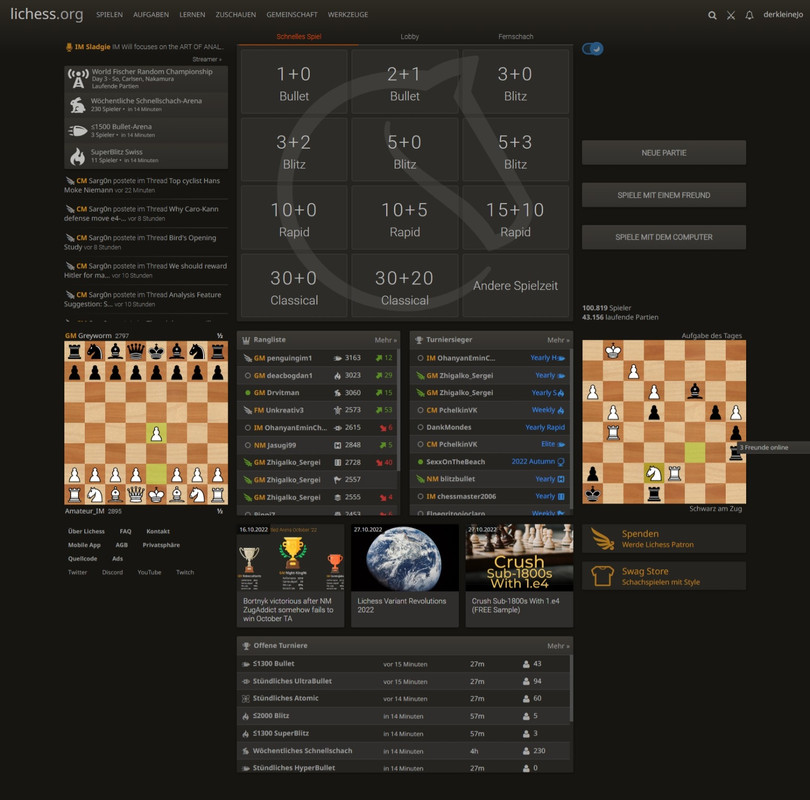Open the Crush Sub-1800s With 1.e4 thumbnail
Image resolution: width=810 pixels, height=800 pixels.
coord(519,558)
